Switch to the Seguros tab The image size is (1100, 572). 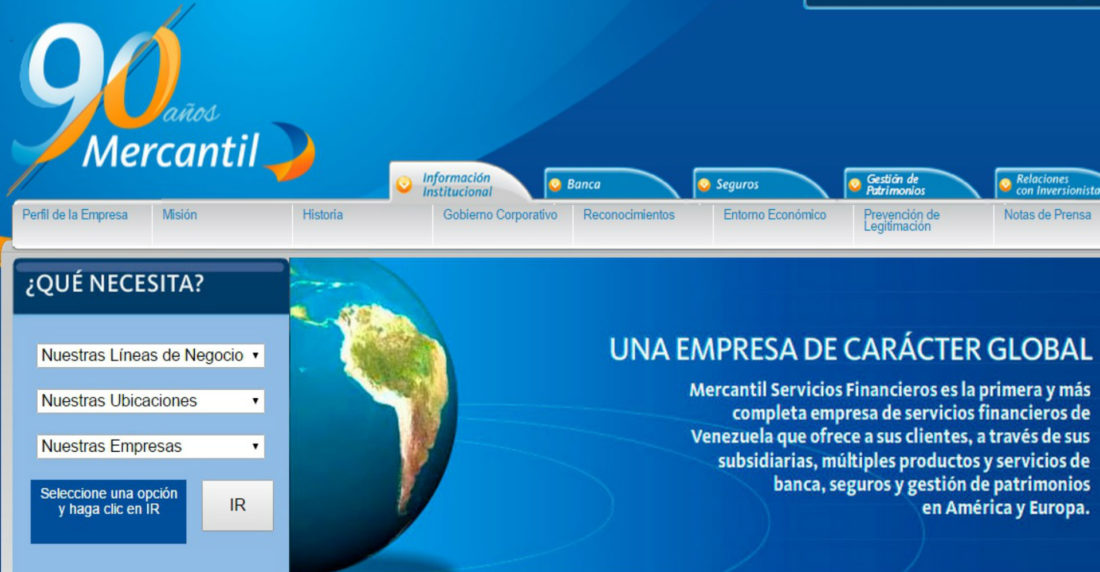737,185
